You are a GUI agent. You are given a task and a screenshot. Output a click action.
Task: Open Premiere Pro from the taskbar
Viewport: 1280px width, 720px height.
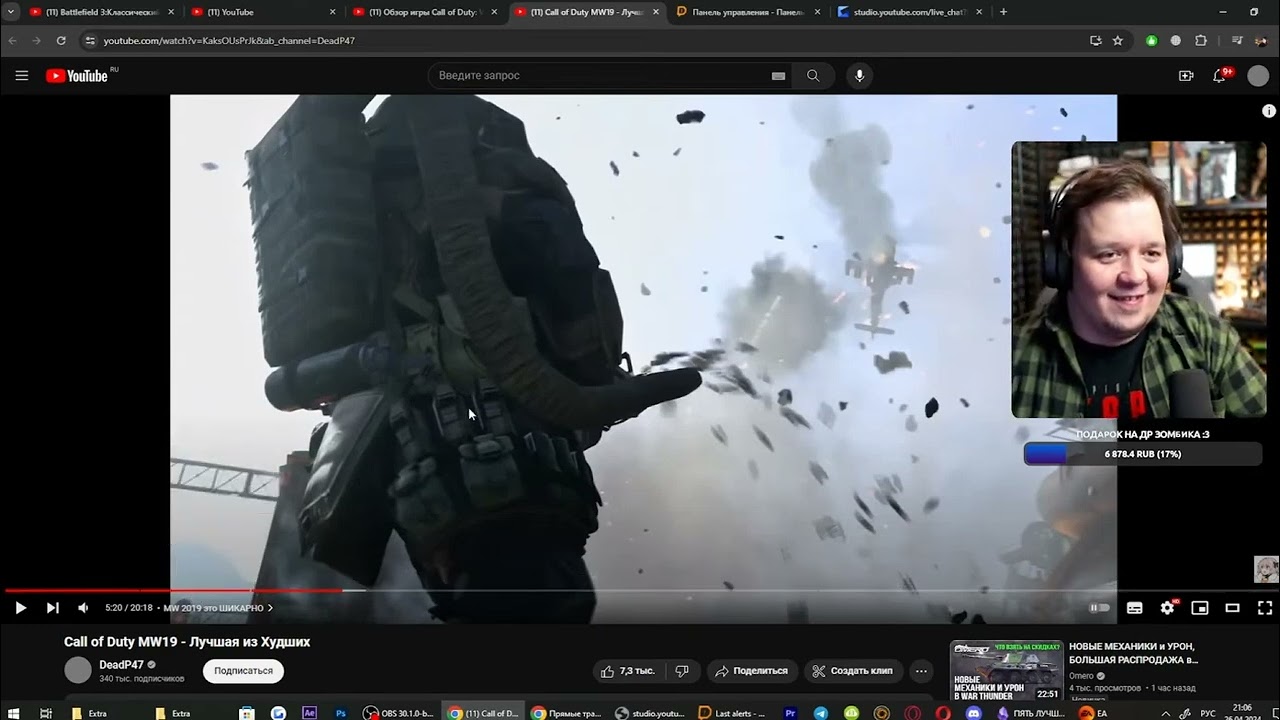tap(790, 713)
